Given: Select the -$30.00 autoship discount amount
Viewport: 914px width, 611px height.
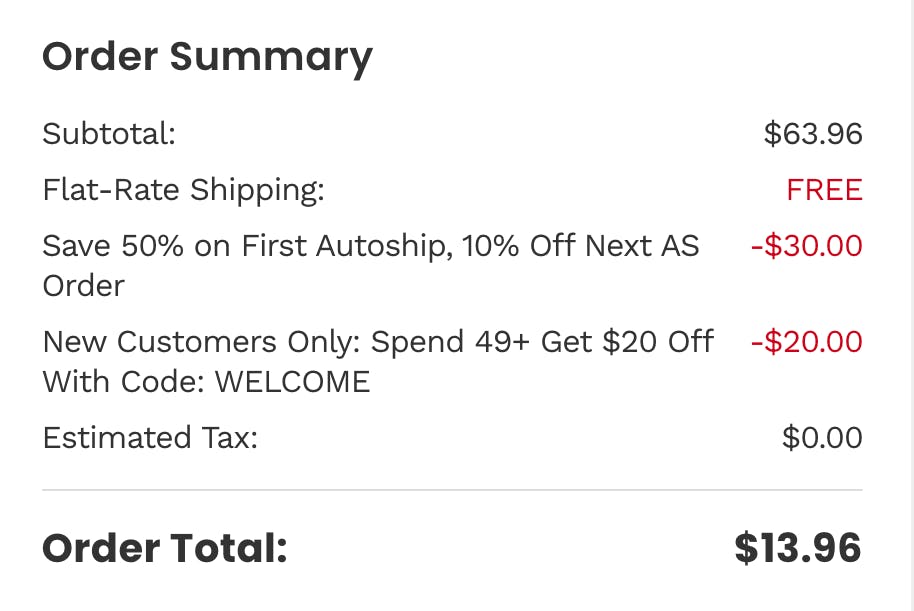Looking at the screenshot, I should click(806, 246).
